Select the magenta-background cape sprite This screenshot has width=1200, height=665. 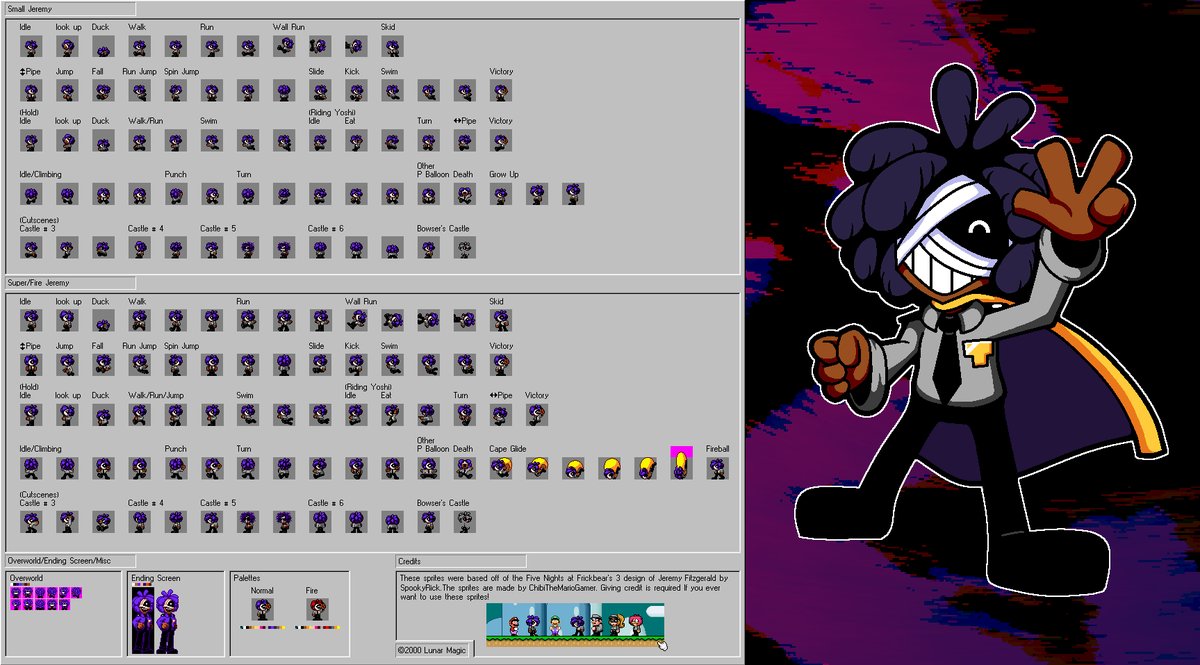681,463
